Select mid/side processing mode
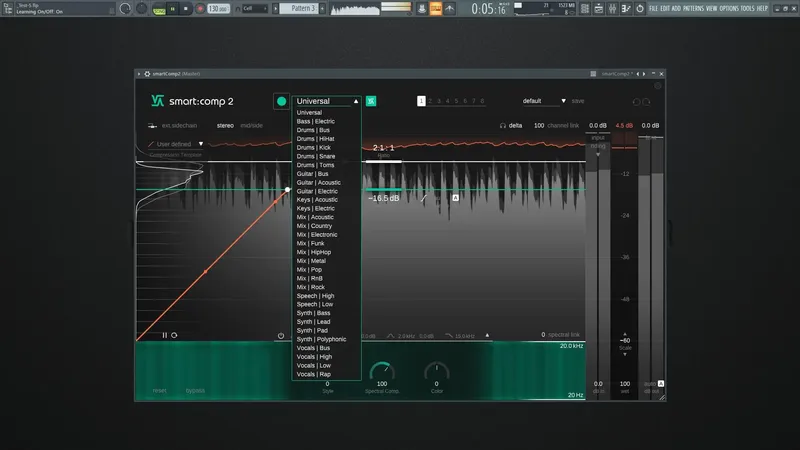The image size is (800, 450). pos(252,126)
